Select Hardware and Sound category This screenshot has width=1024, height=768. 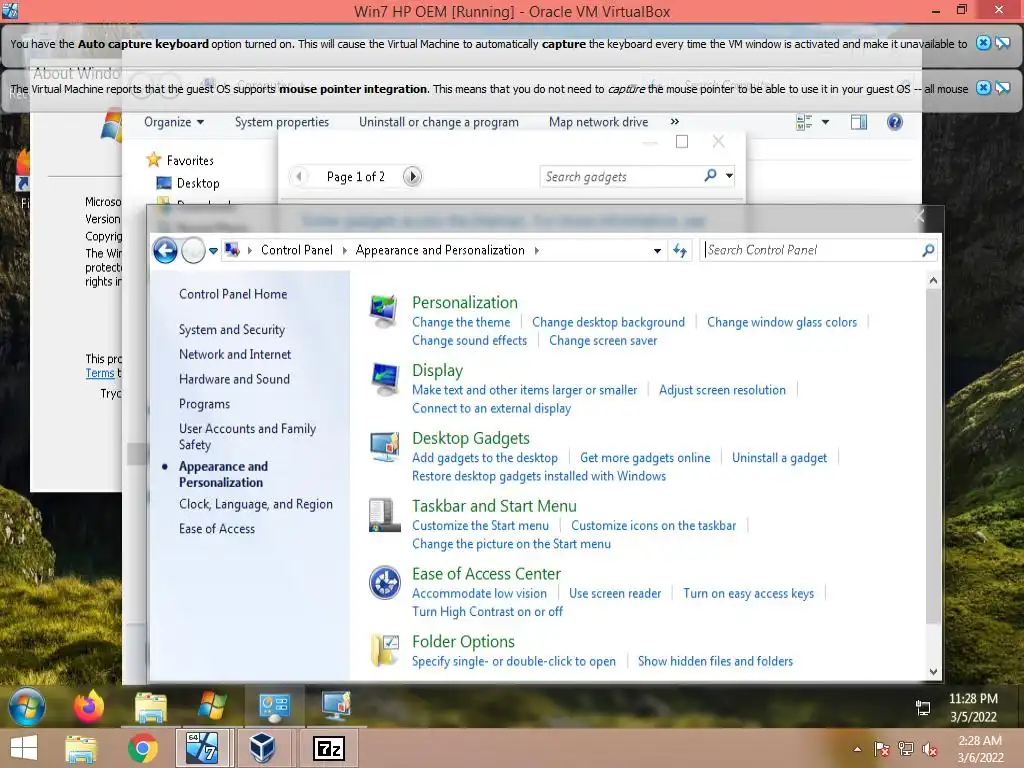pos(234,379)
